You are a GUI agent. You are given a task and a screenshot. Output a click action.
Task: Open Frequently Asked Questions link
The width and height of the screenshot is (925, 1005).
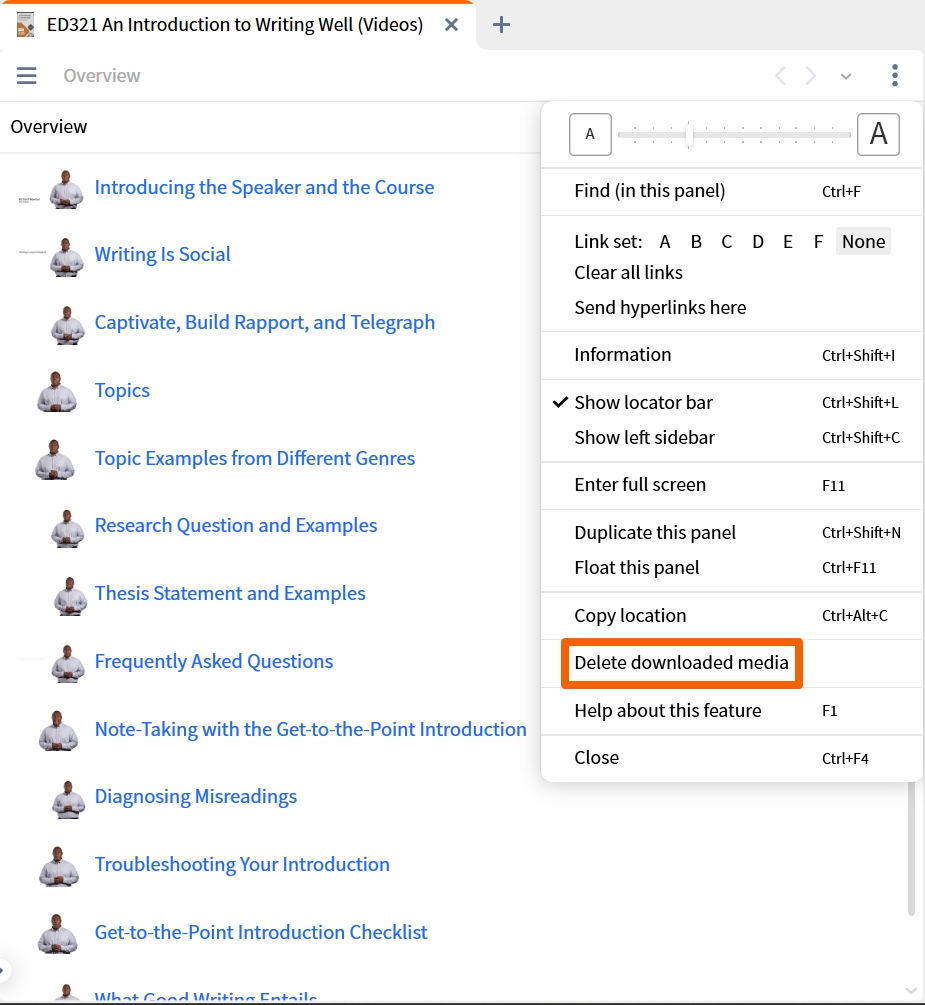tap(213, 661)
